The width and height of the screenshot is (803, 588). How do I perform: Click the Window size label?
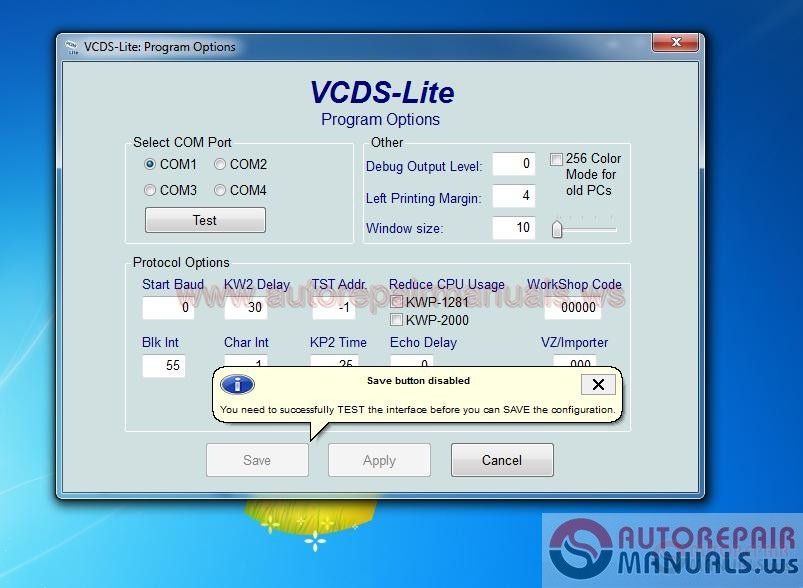(x=405, y=228)
